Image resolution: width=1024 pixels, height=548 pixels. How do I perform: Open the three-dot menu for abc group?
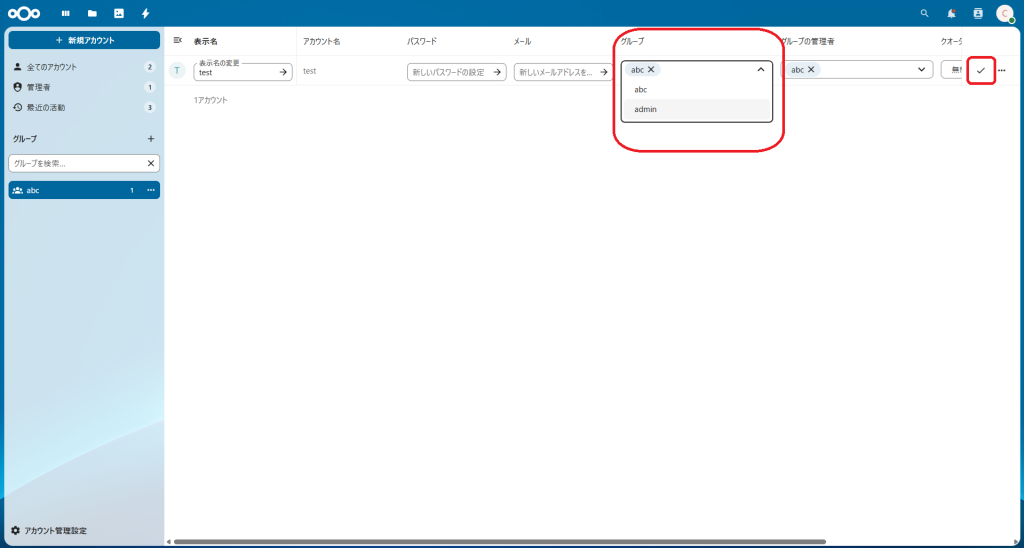pos(151,190)
